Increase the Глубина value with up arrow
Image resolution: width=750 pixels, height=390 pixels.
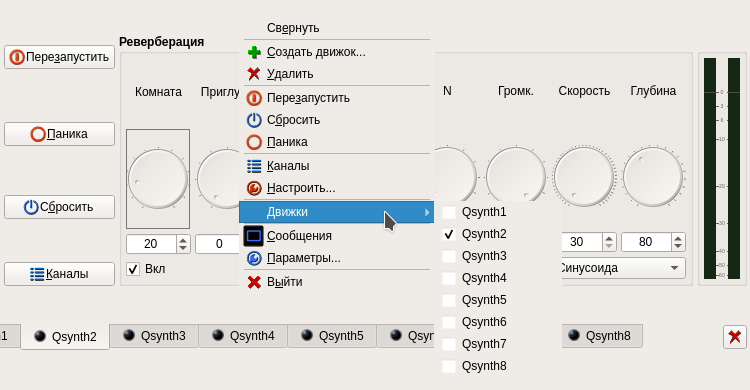pos(678,238)
